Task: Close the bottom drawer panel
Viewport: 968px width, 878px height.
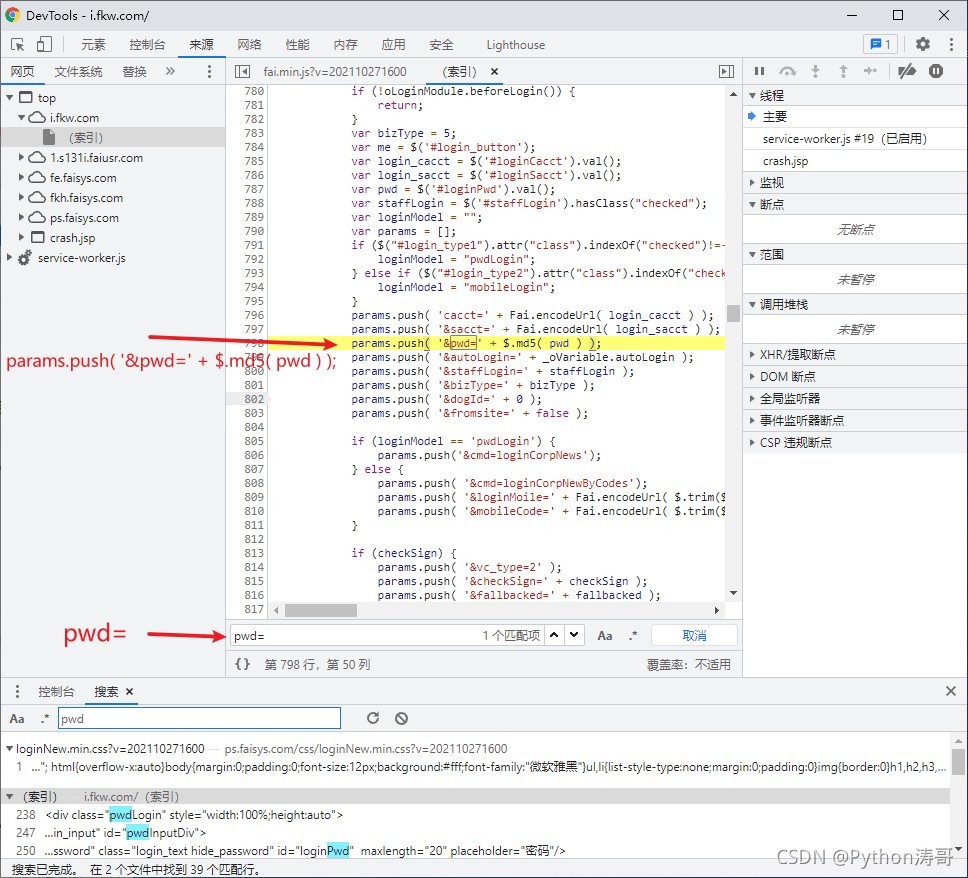Action: pos(951,691)
